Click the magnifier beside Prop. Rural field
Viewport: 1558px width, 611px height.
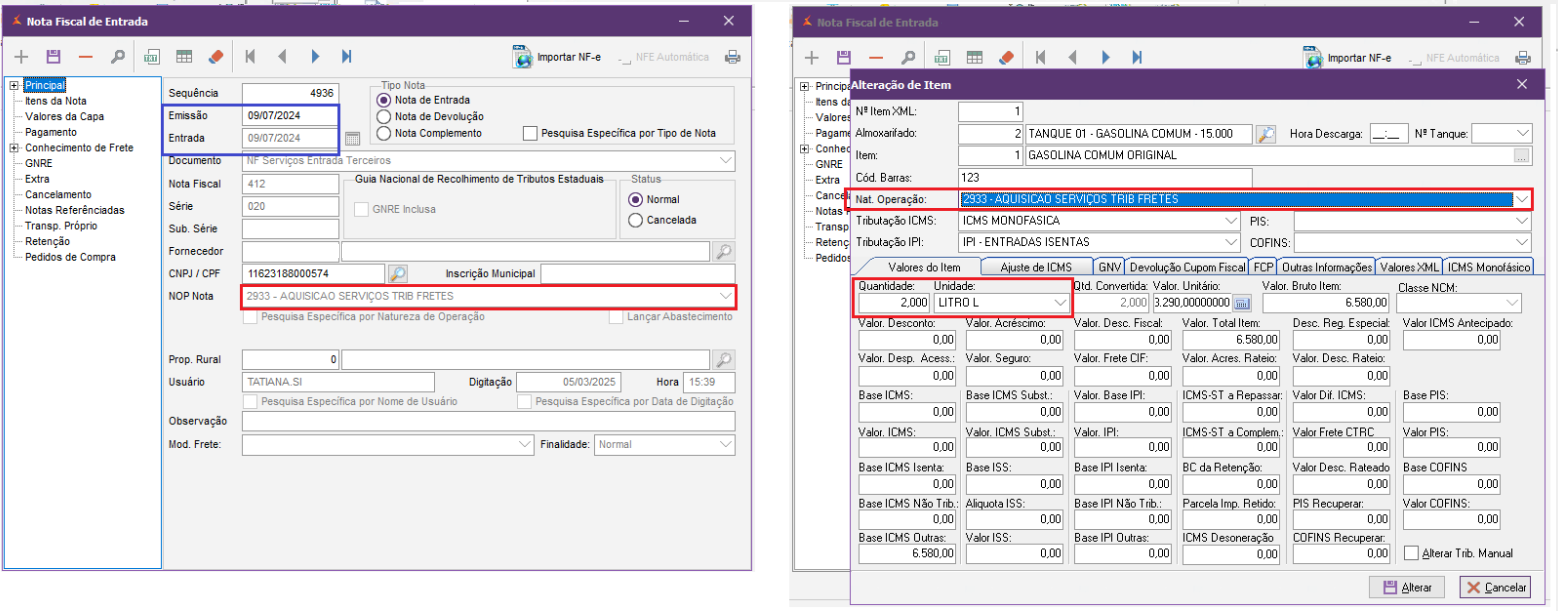click(x=724, y=359)
